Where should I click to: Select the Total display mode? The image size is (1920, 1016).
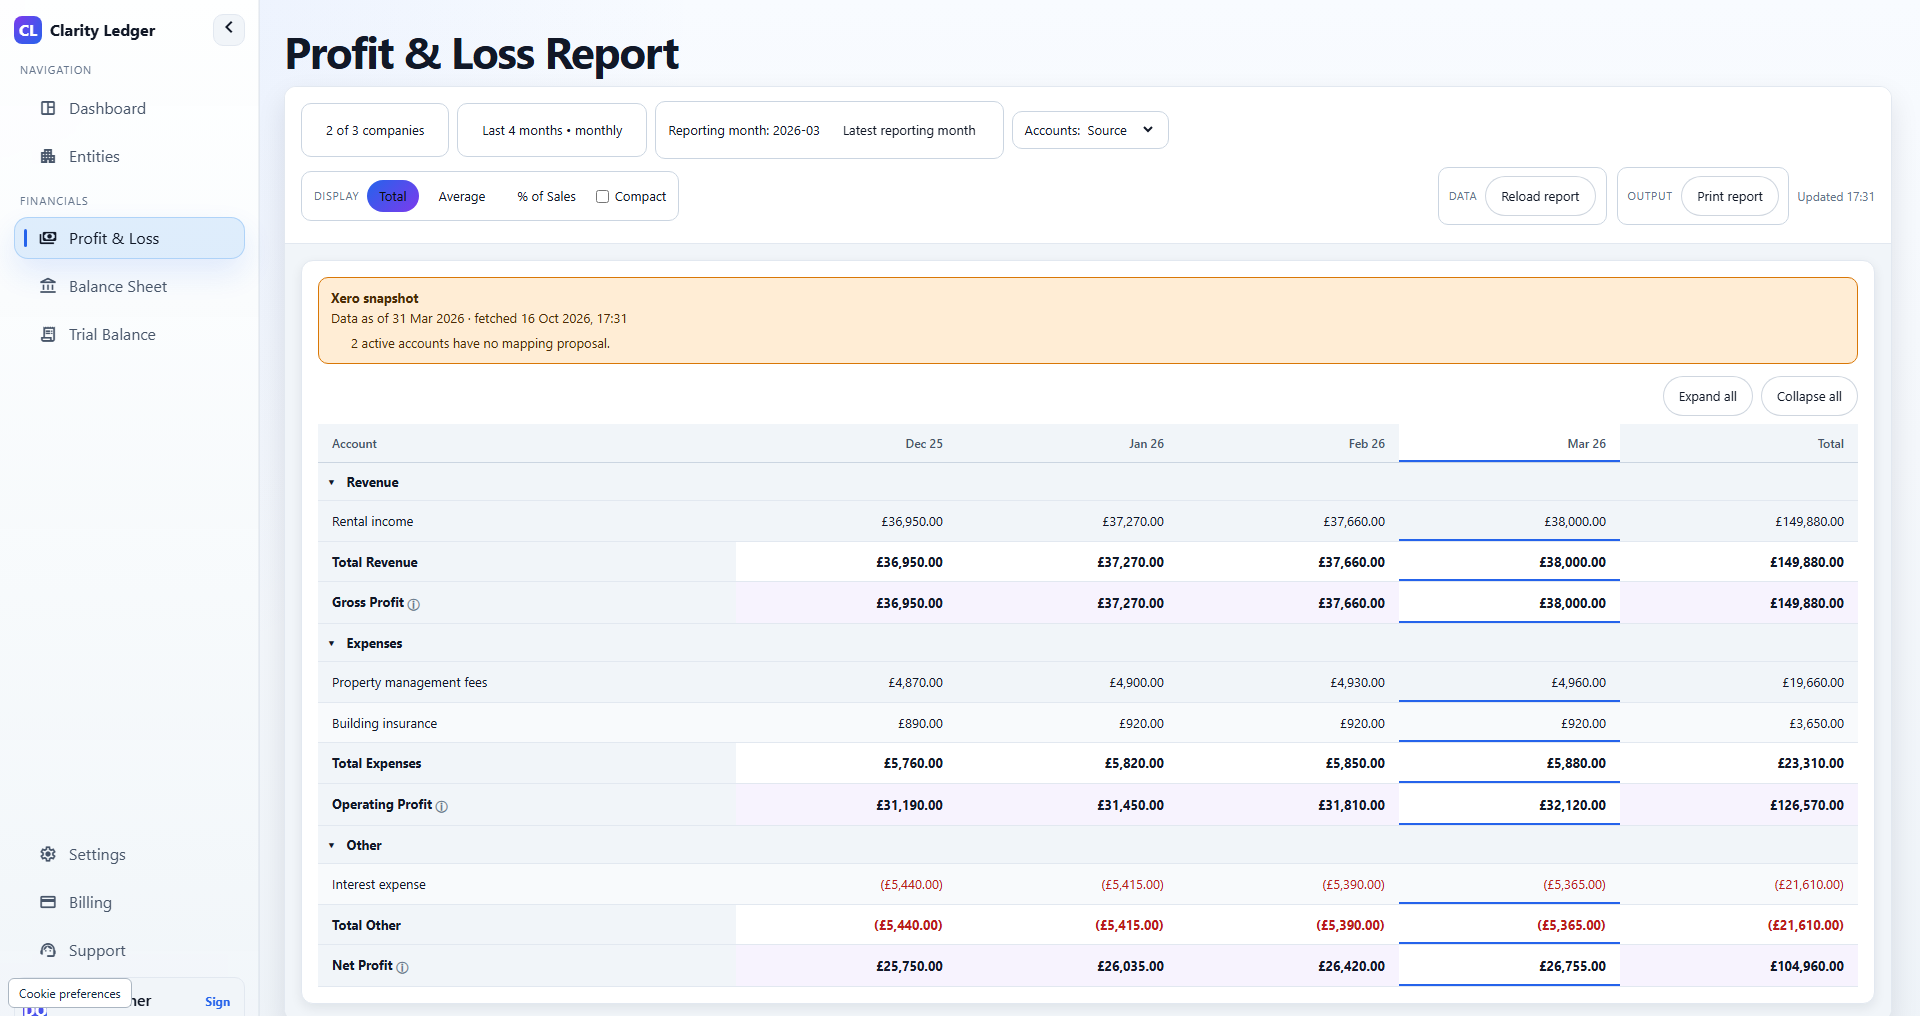(x=393, y=196)
